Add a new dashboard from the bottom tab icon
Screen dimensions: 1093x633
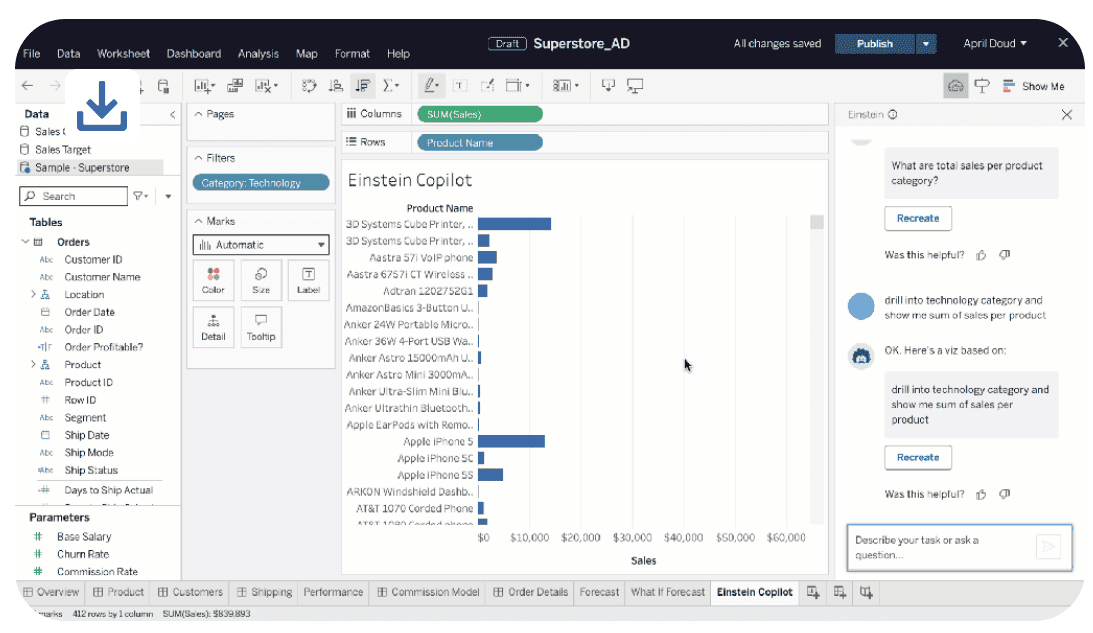(x=839, y=593)
